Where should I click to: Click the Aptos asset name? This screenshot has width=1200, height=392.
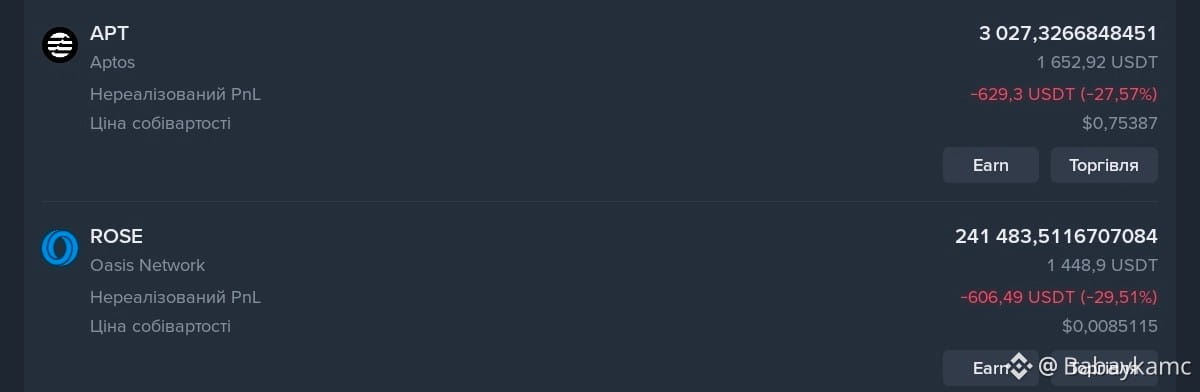click(x=112, y=62)
